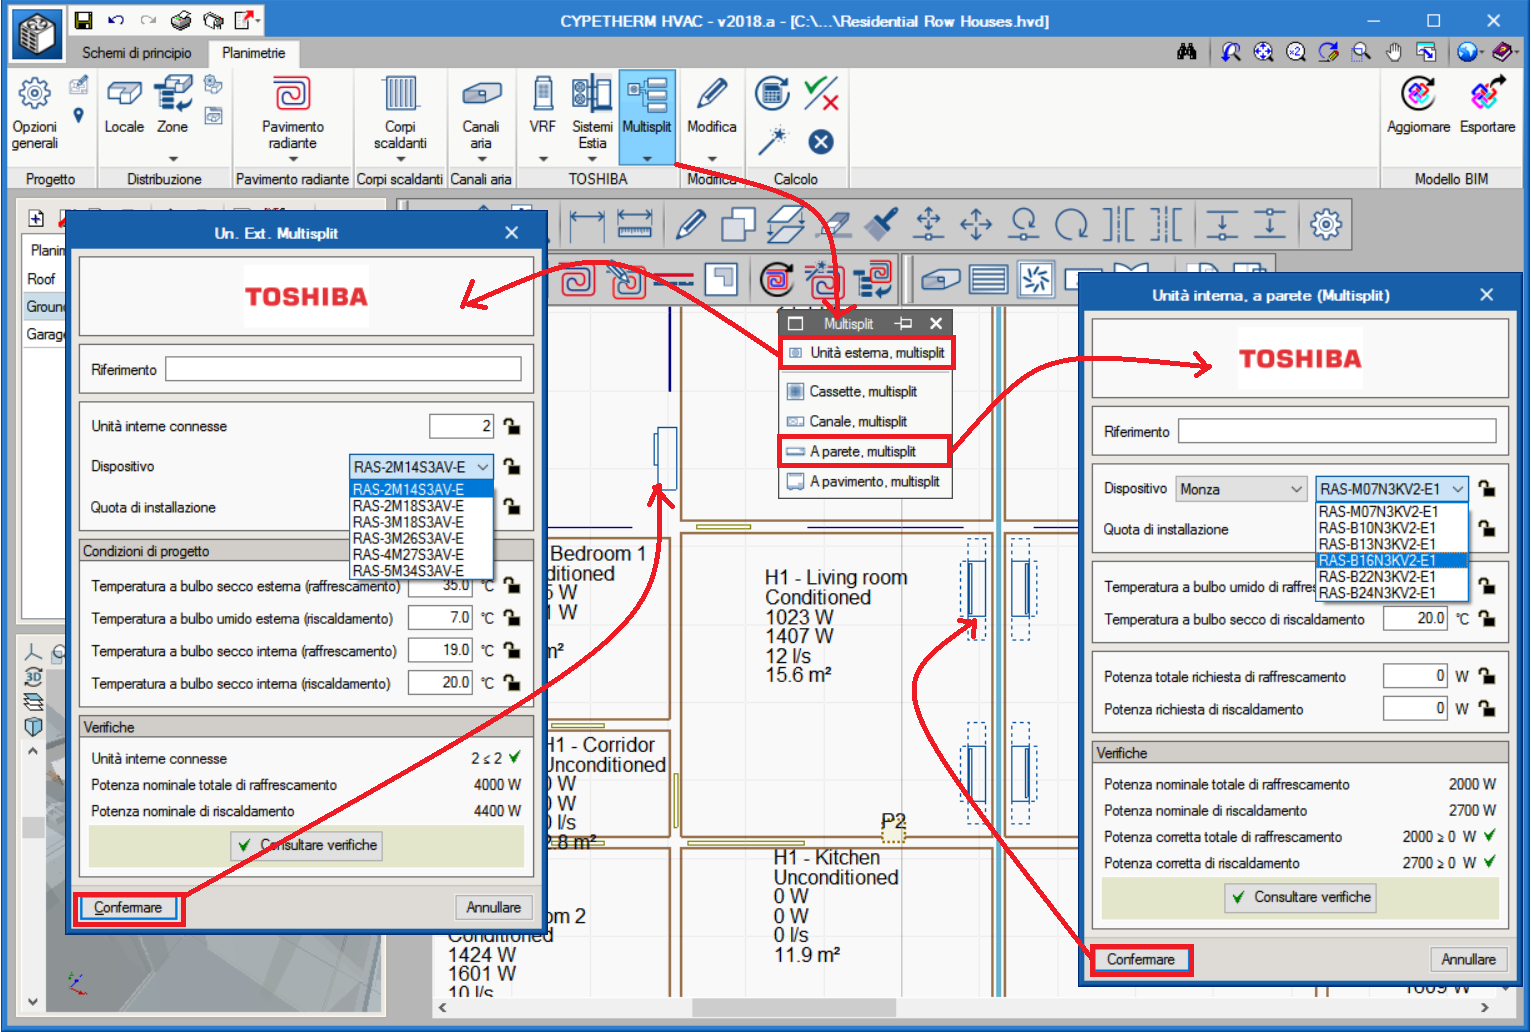
Task: Toggle lock for Potenza totale richiesta di raffrescamento
Action: [x=1487, y=676]
